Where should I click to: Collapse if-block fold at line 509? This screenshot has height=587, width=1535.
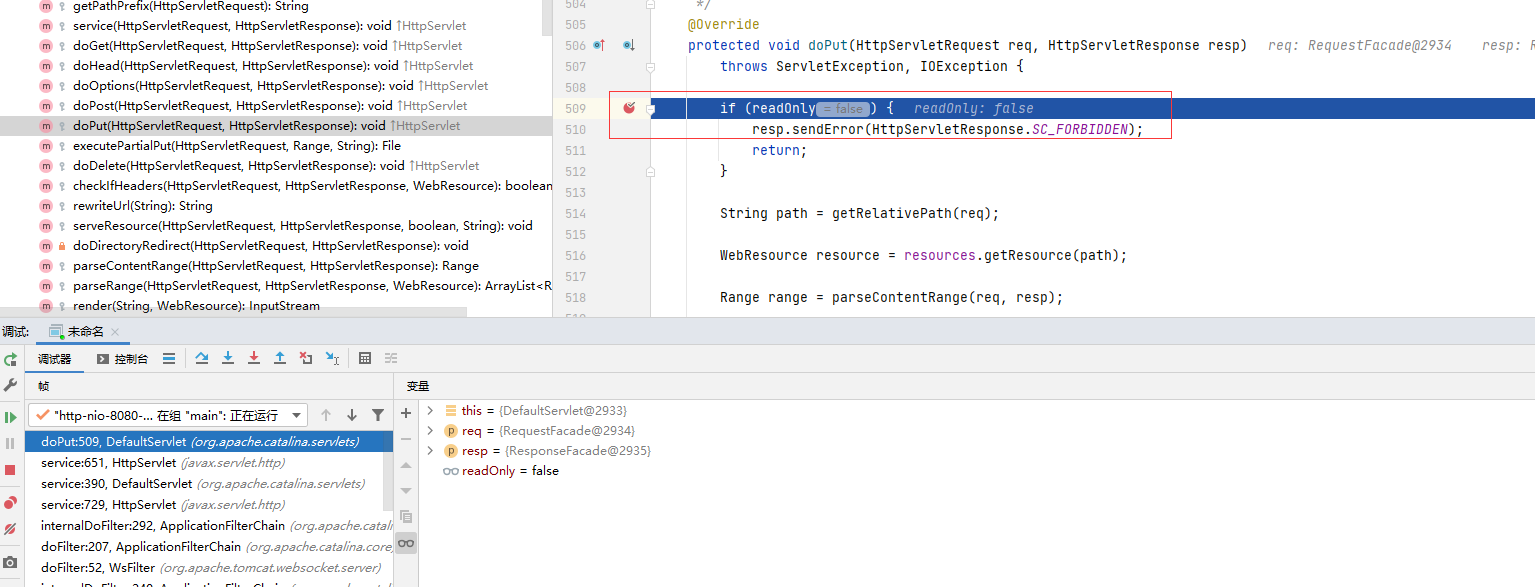(x=651, y=108)
